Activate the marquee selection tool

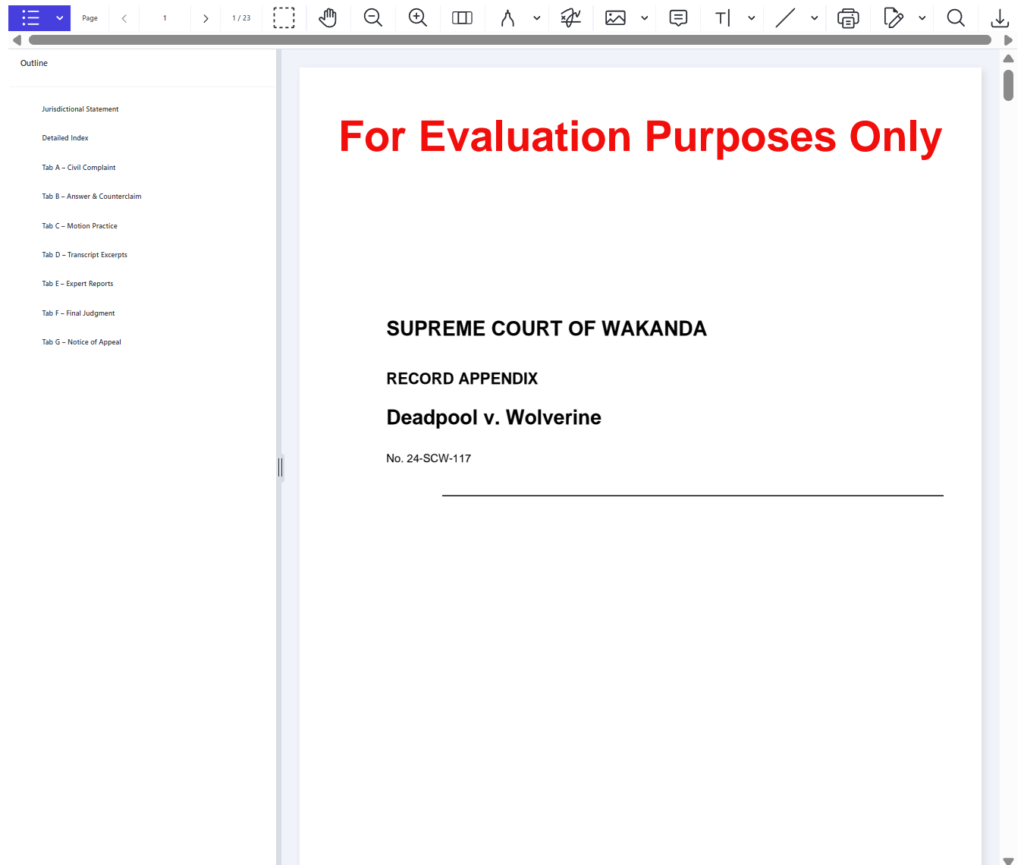coord(284,18)
